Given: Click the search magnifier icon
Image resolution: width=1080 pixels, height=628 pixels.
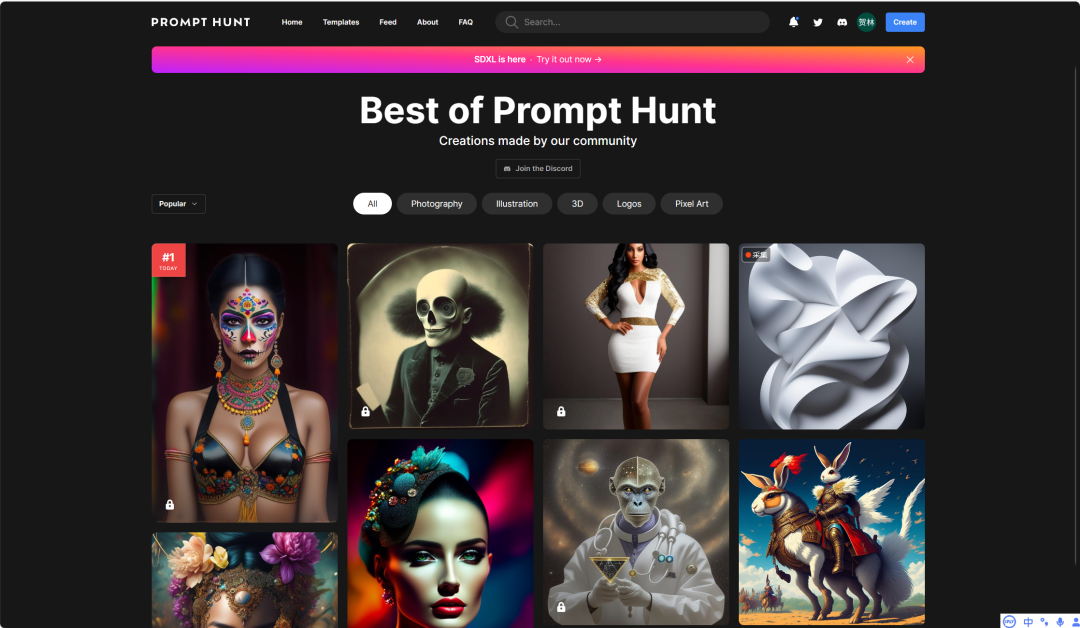Looking at the screenshot, I should pyautogui.click(x=511, y=22).
